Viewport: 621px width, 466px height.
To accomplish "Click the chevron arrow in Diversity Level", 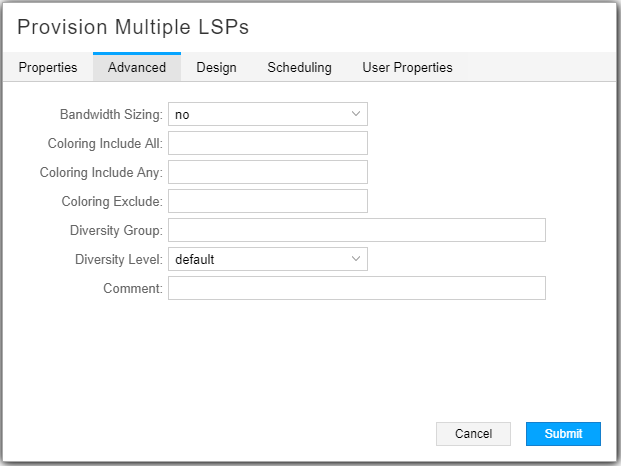I will (x=356, y=259).
